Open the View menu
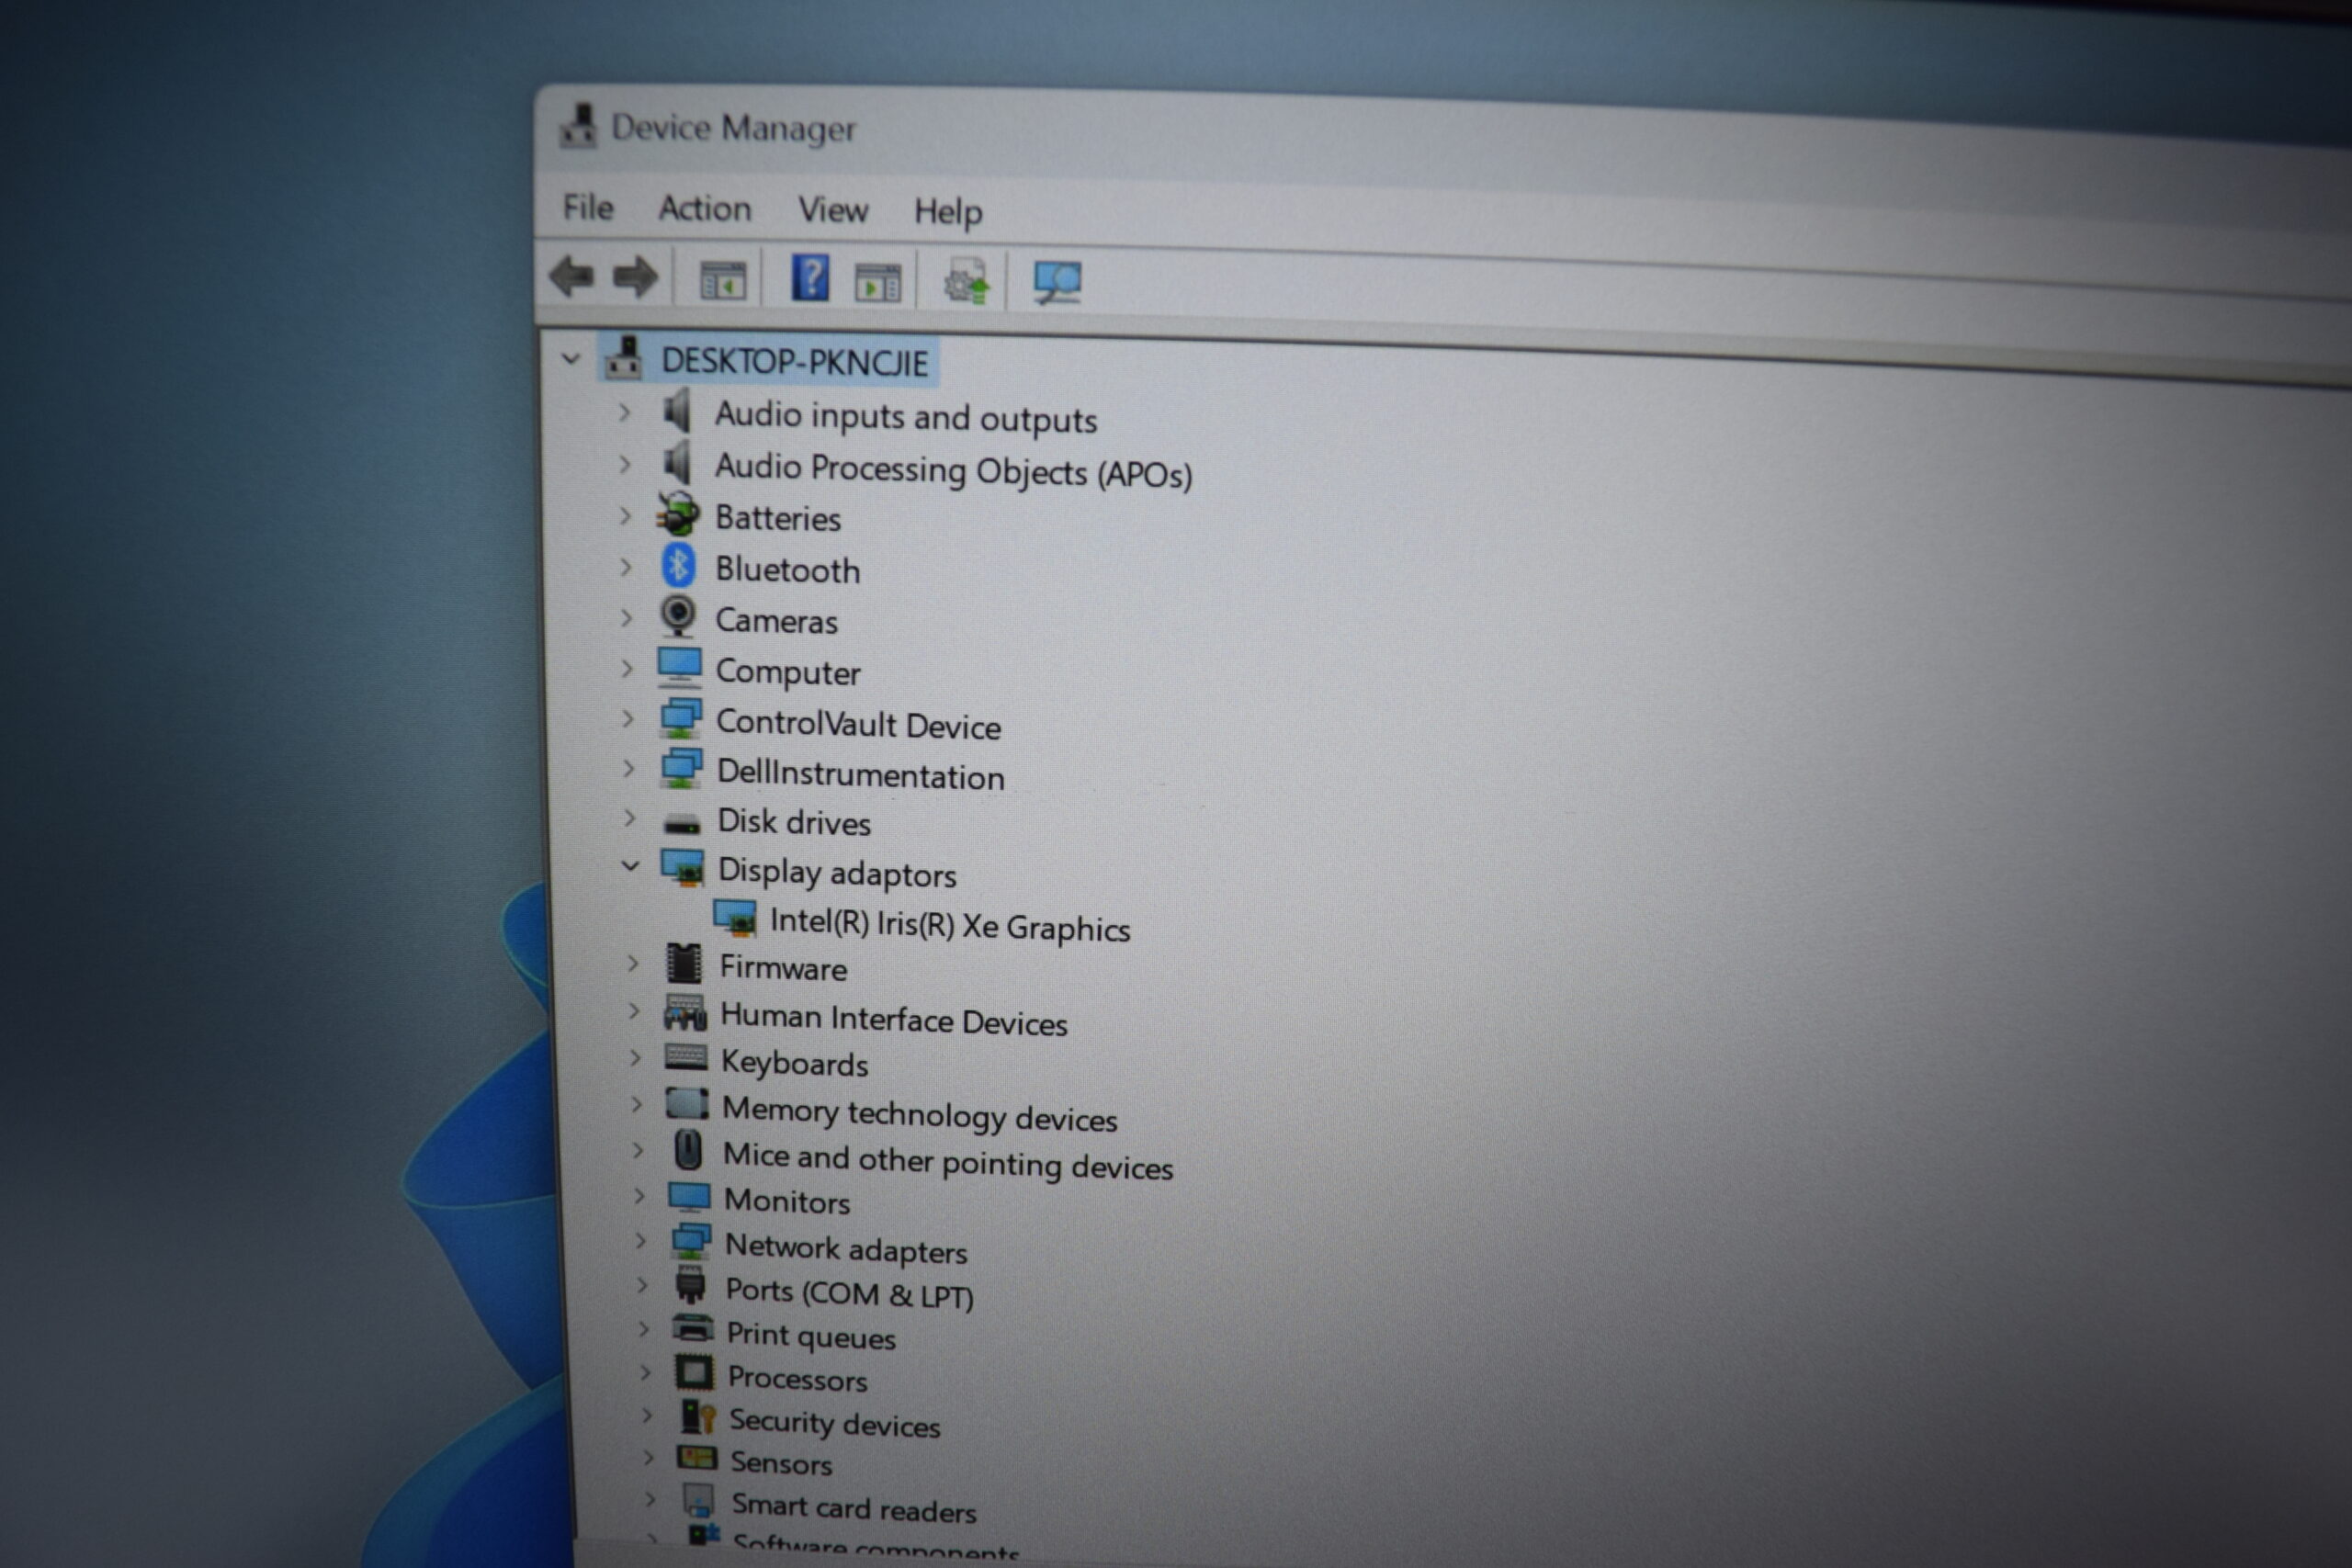The height and width of the screenshot is (1568, 2352). (x=833, y=210)
